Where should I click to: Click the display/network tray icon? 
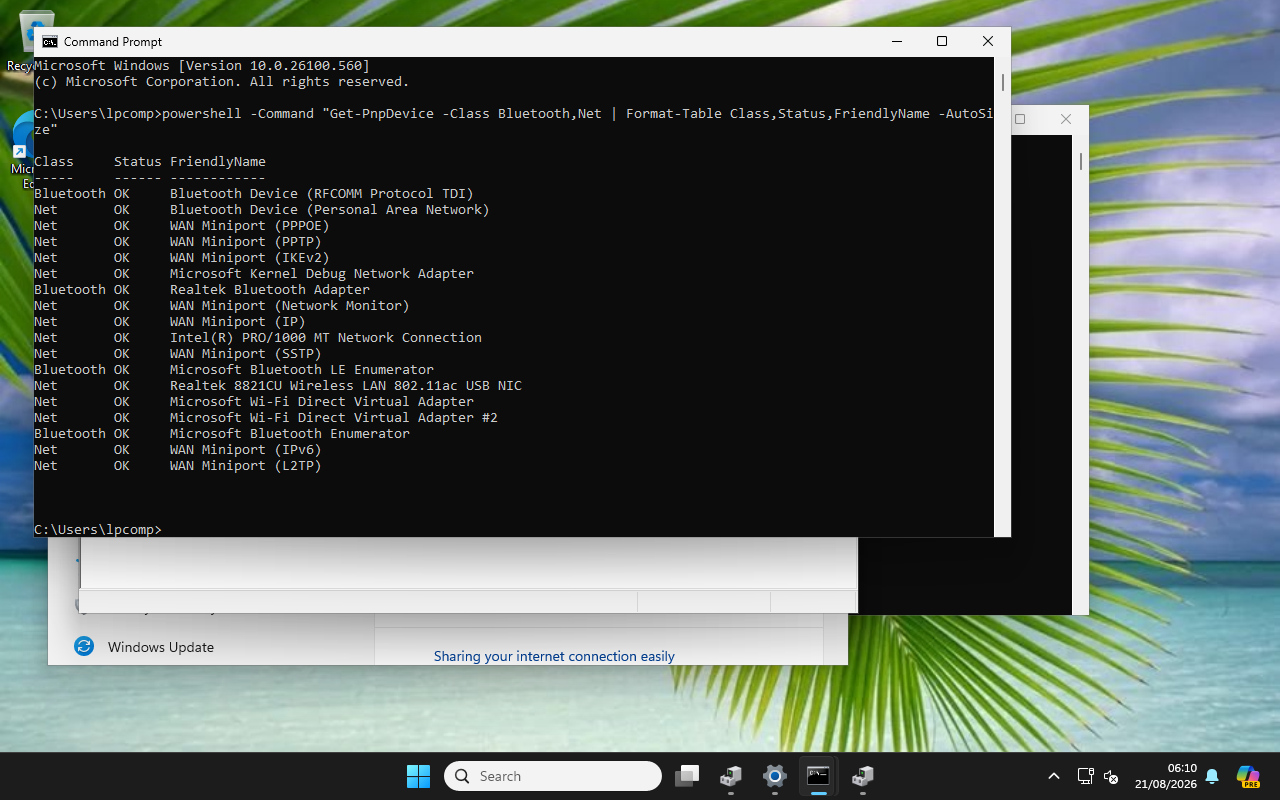click(1085, 776)
